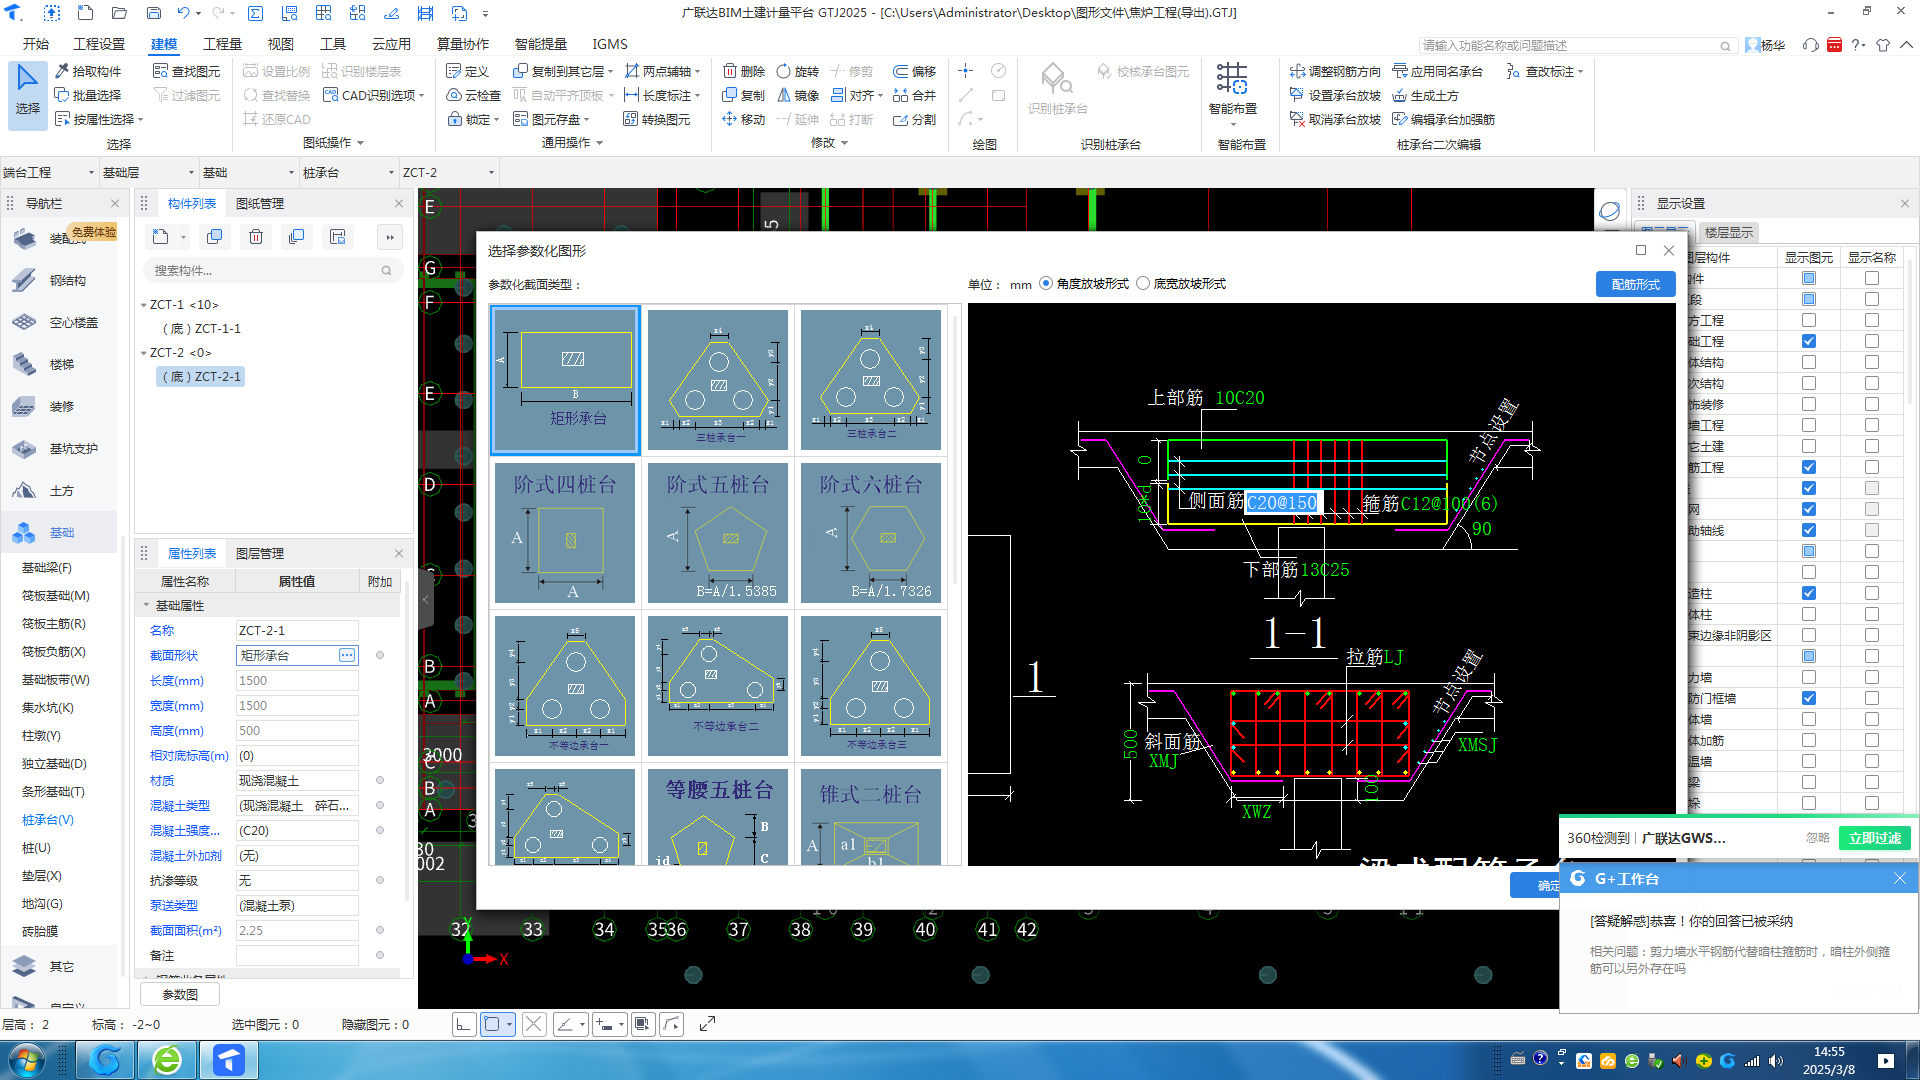Toggle 显示名称 checkbox for 体结构 row
The height and width of the screenshot is (1080, 1920).
tap(1871, 362)
